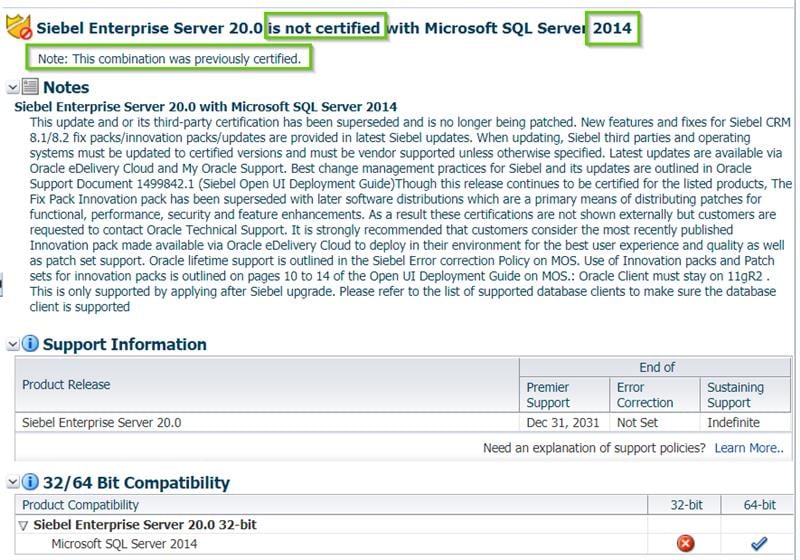Screen dimensions: 800x560
Task: Click the 32/64 Bit Compatibility heading text
Action: pyautogui.click(x=136, y=482)
